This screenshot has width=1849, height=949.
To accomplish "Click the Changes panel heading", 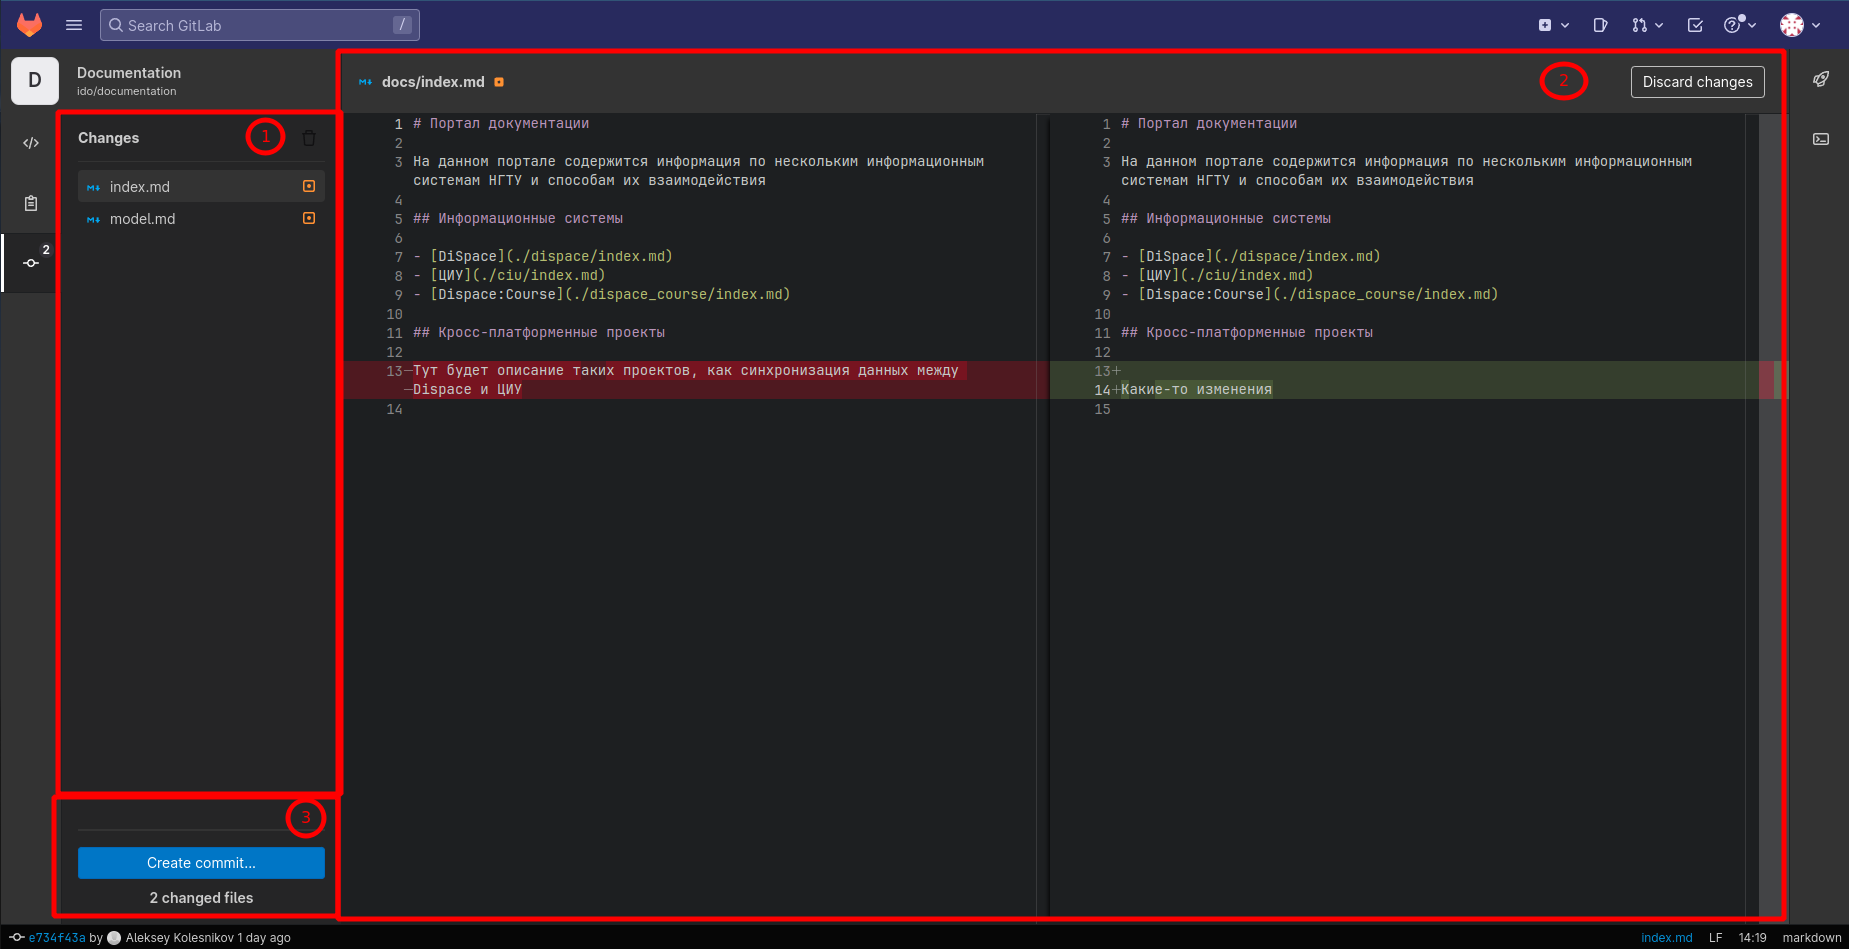I will point(109,138).
